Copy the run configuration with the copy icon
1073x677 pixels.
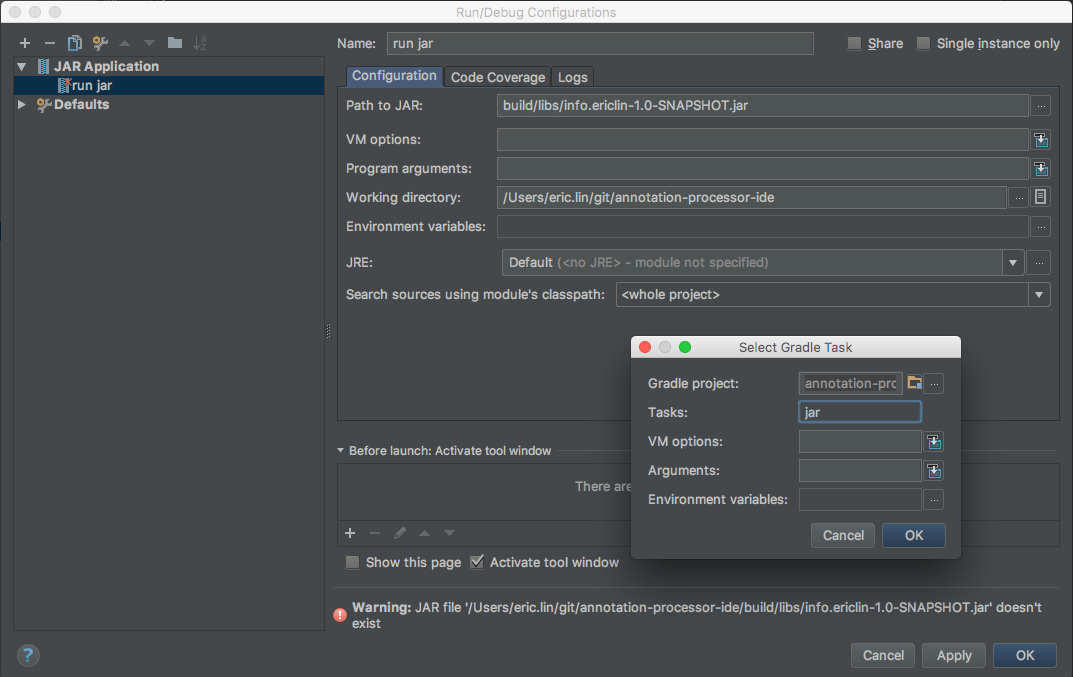(73, 43)
